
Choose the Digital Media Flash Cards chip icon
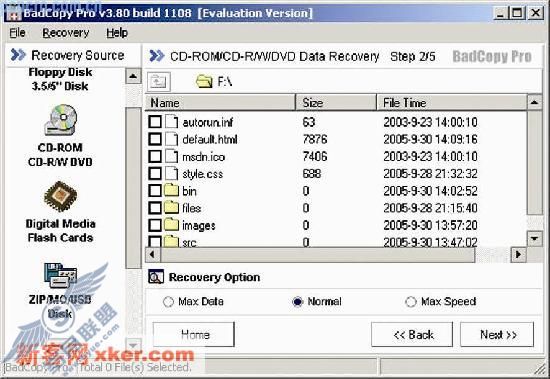click(60, 197)
